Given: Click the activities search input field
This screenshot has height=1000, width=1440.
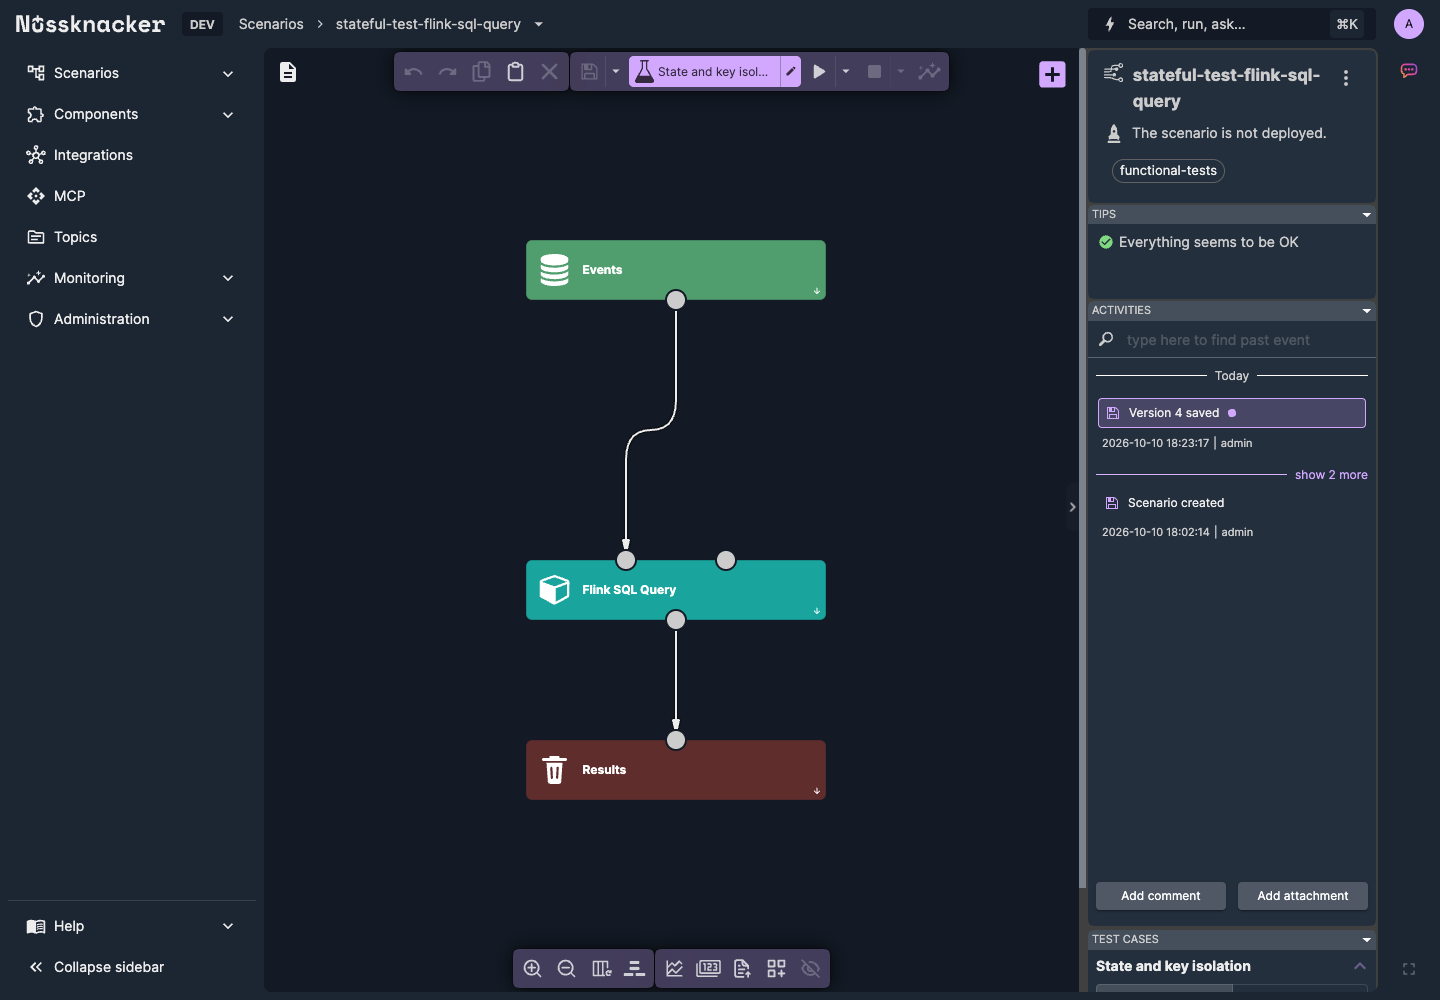Looking at the screenshot, I should (x=1232, y=340).
